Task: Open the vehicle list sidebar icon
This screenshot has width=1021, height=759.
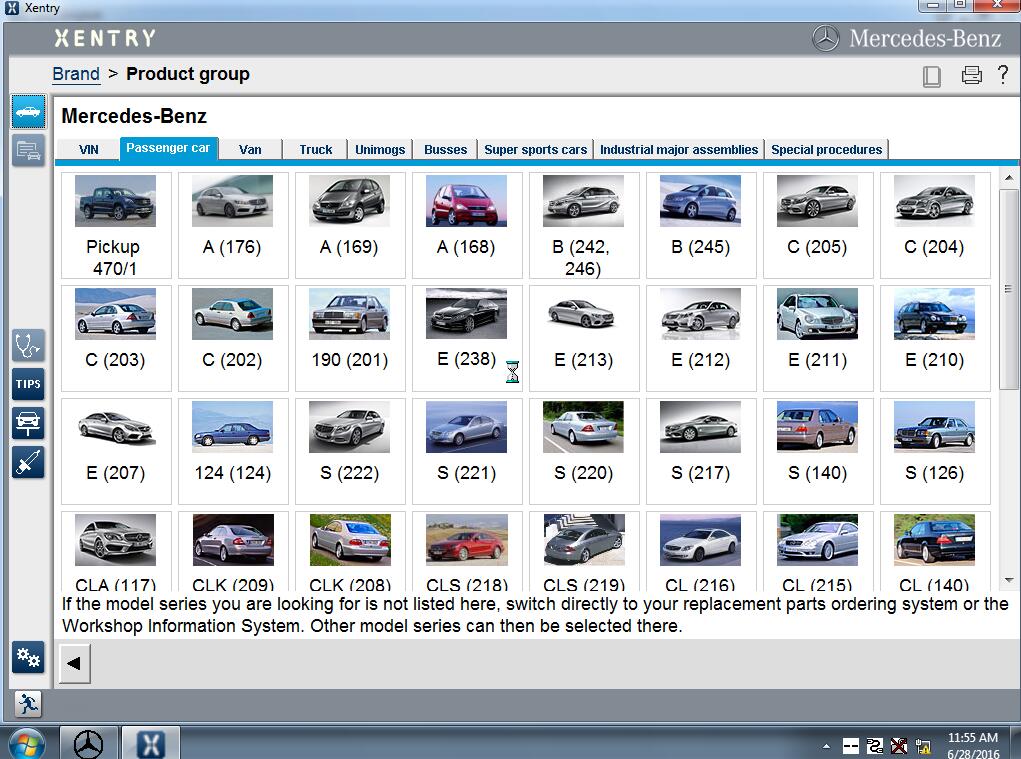Action: pos(28,151)
